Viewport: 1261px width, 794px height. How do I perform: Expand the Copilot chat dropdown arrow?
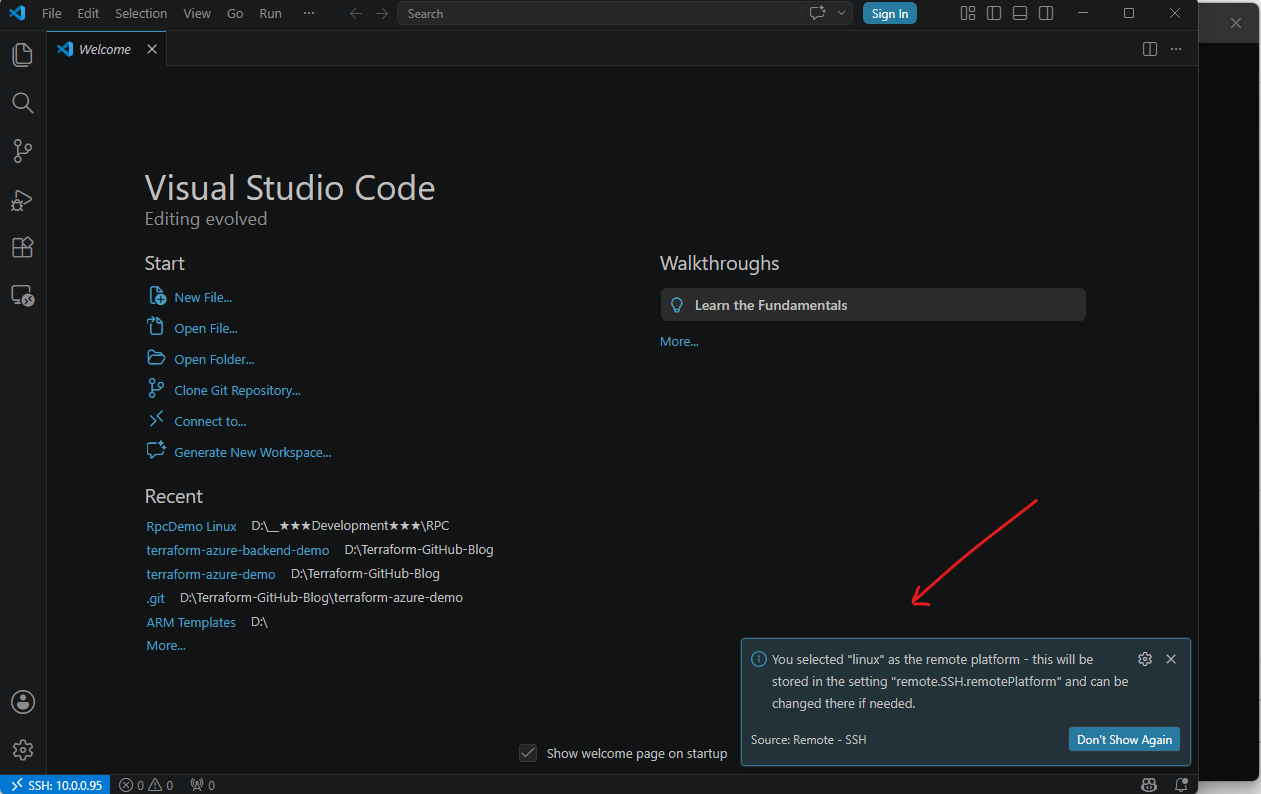842,13
